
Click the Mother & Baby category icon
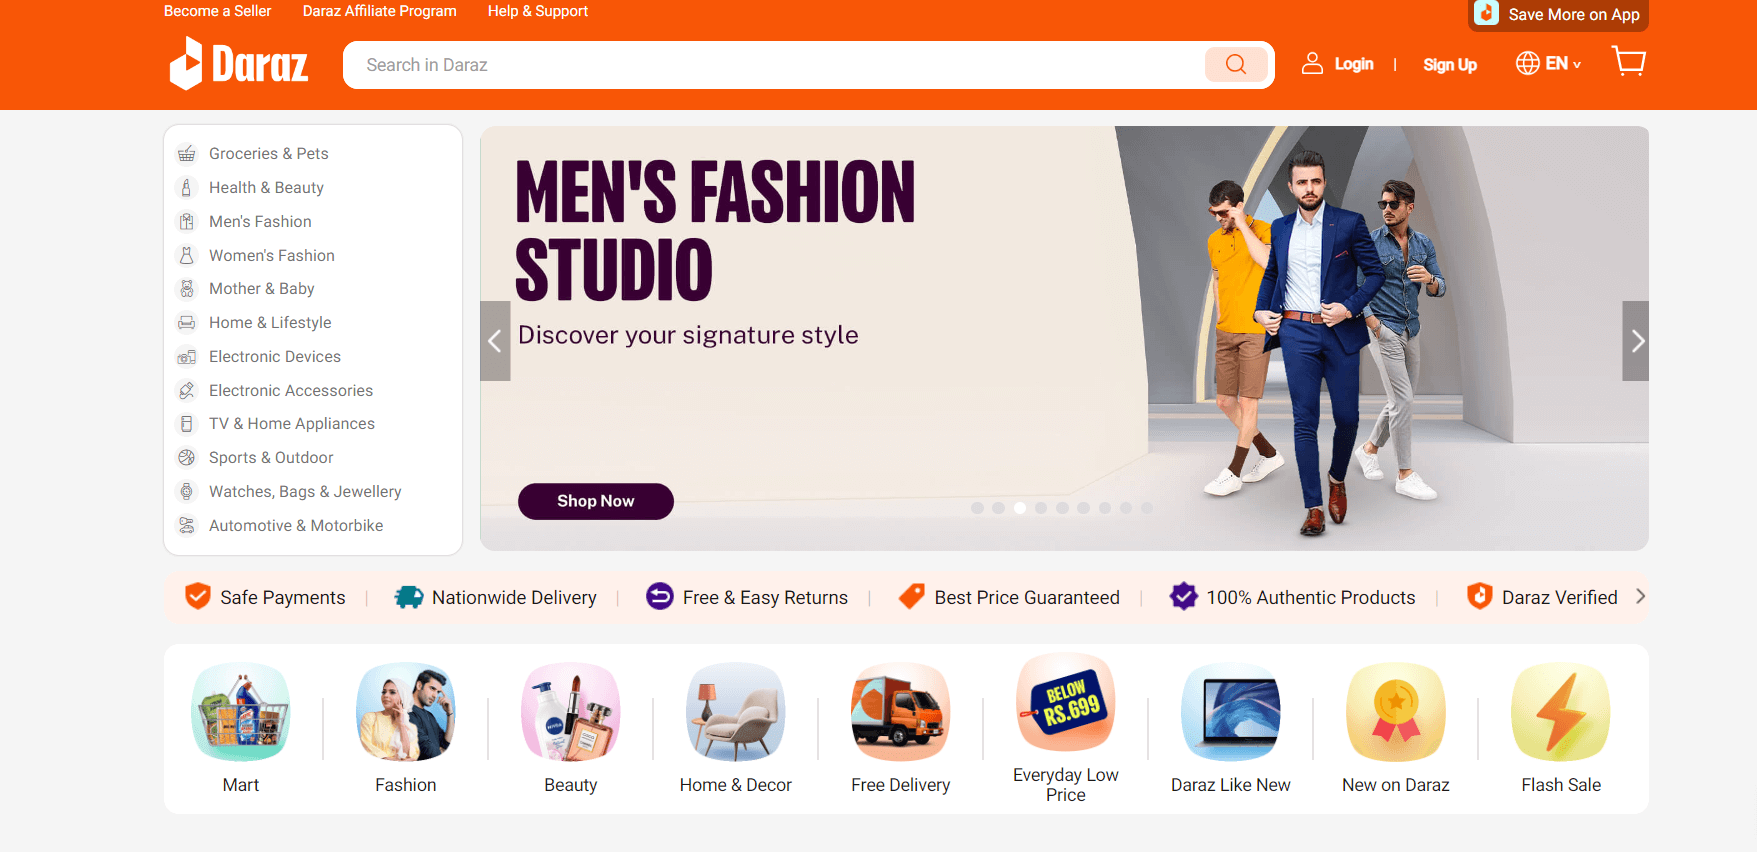click(187, 288)
